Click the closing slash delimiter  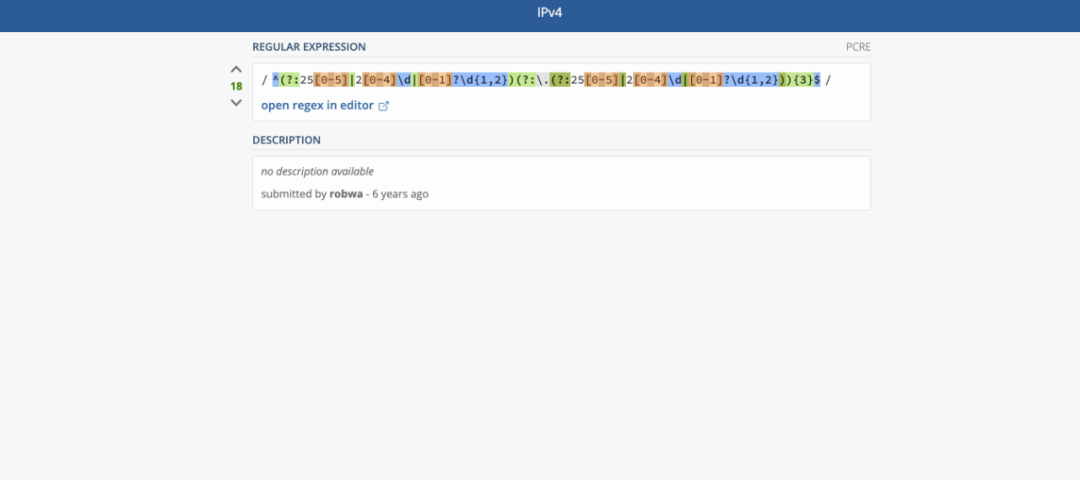tap(828, 80)
